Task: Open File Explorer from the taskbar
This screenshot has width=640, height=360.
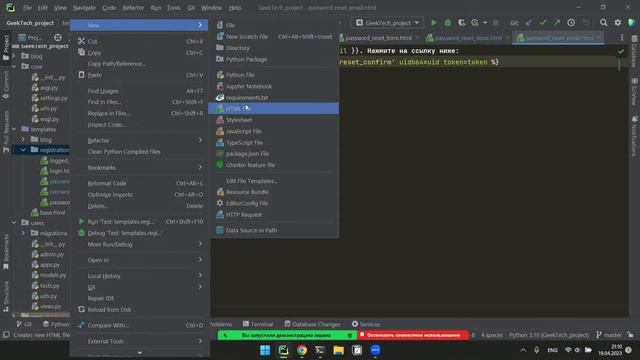Action: tap(338, 350)
